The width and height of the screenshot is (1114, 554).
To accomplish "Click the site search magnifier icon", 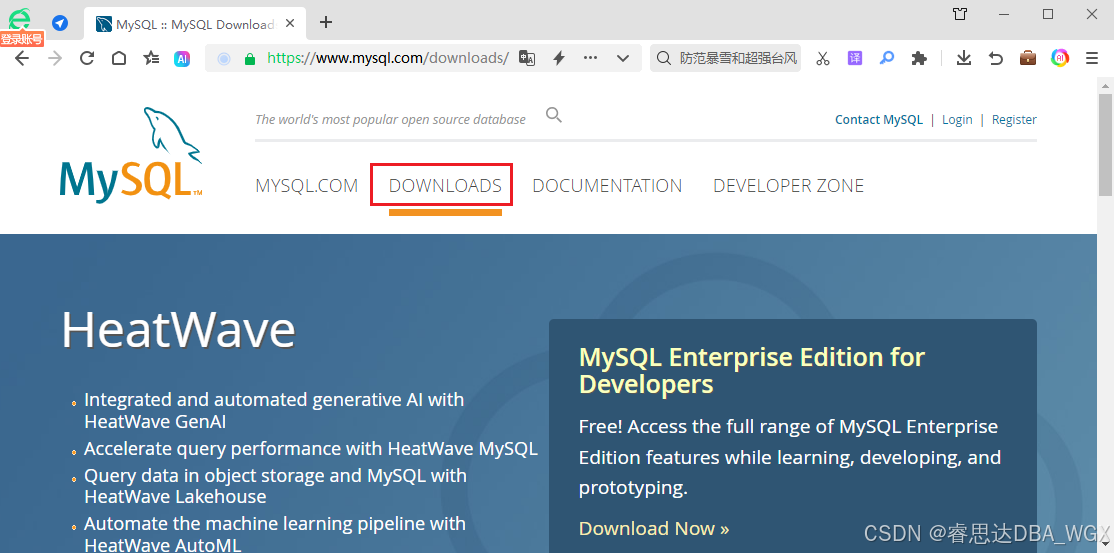I will (x=554, y=115).
